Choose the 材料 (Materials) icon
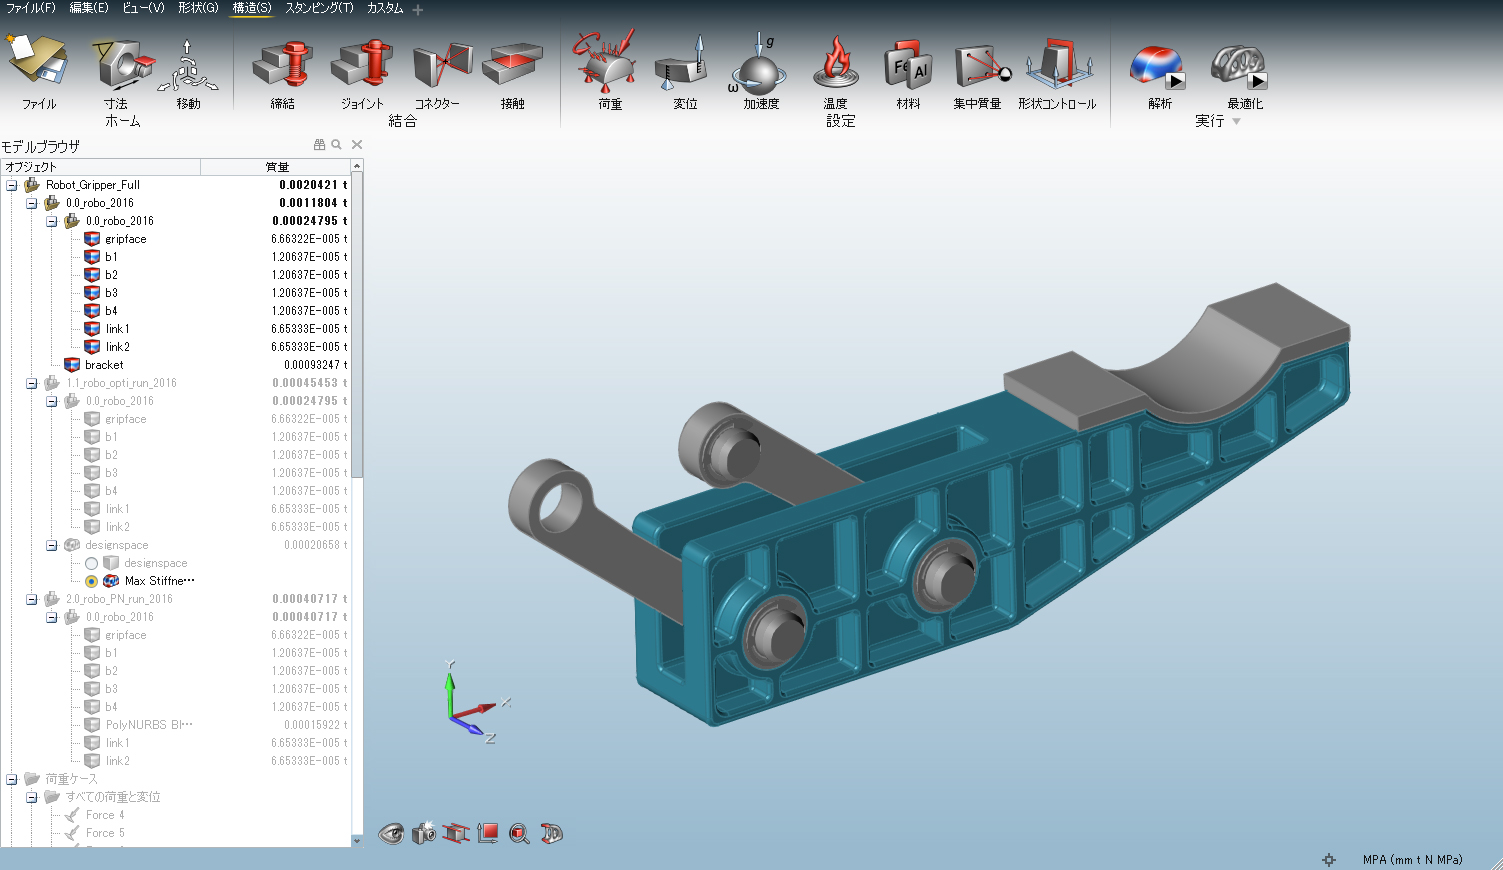The width and height of the screenshot is (1503, 870). click(x=908, y=66)
